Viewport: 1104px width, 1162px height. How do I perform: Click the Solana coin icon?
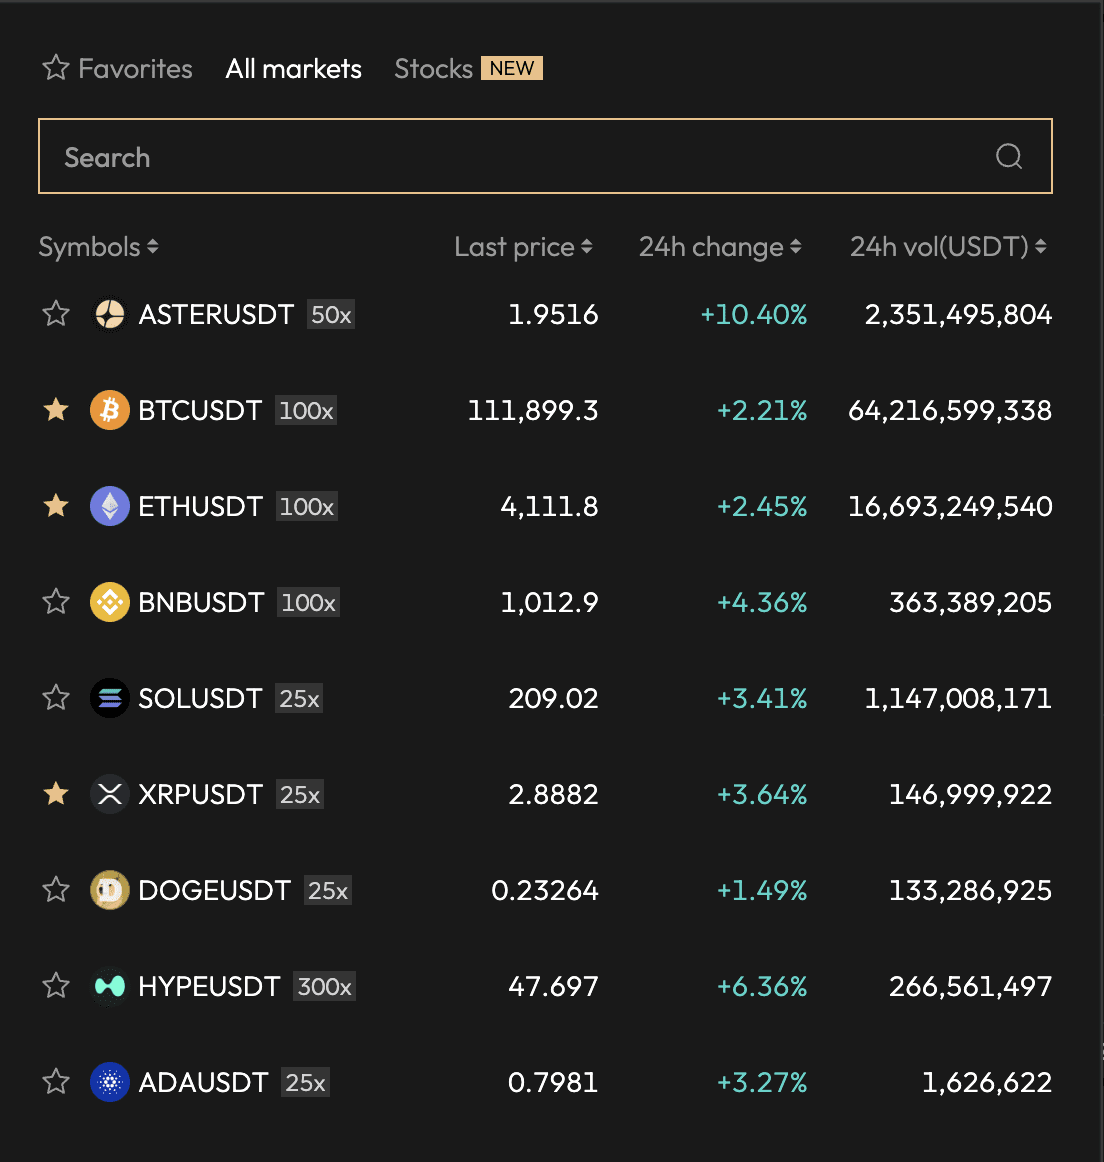pos(110,698)
